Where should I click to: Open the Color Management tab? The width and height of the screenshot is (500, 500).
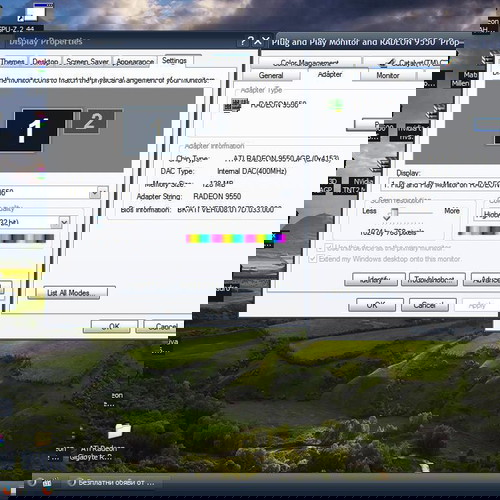point(309,63)
